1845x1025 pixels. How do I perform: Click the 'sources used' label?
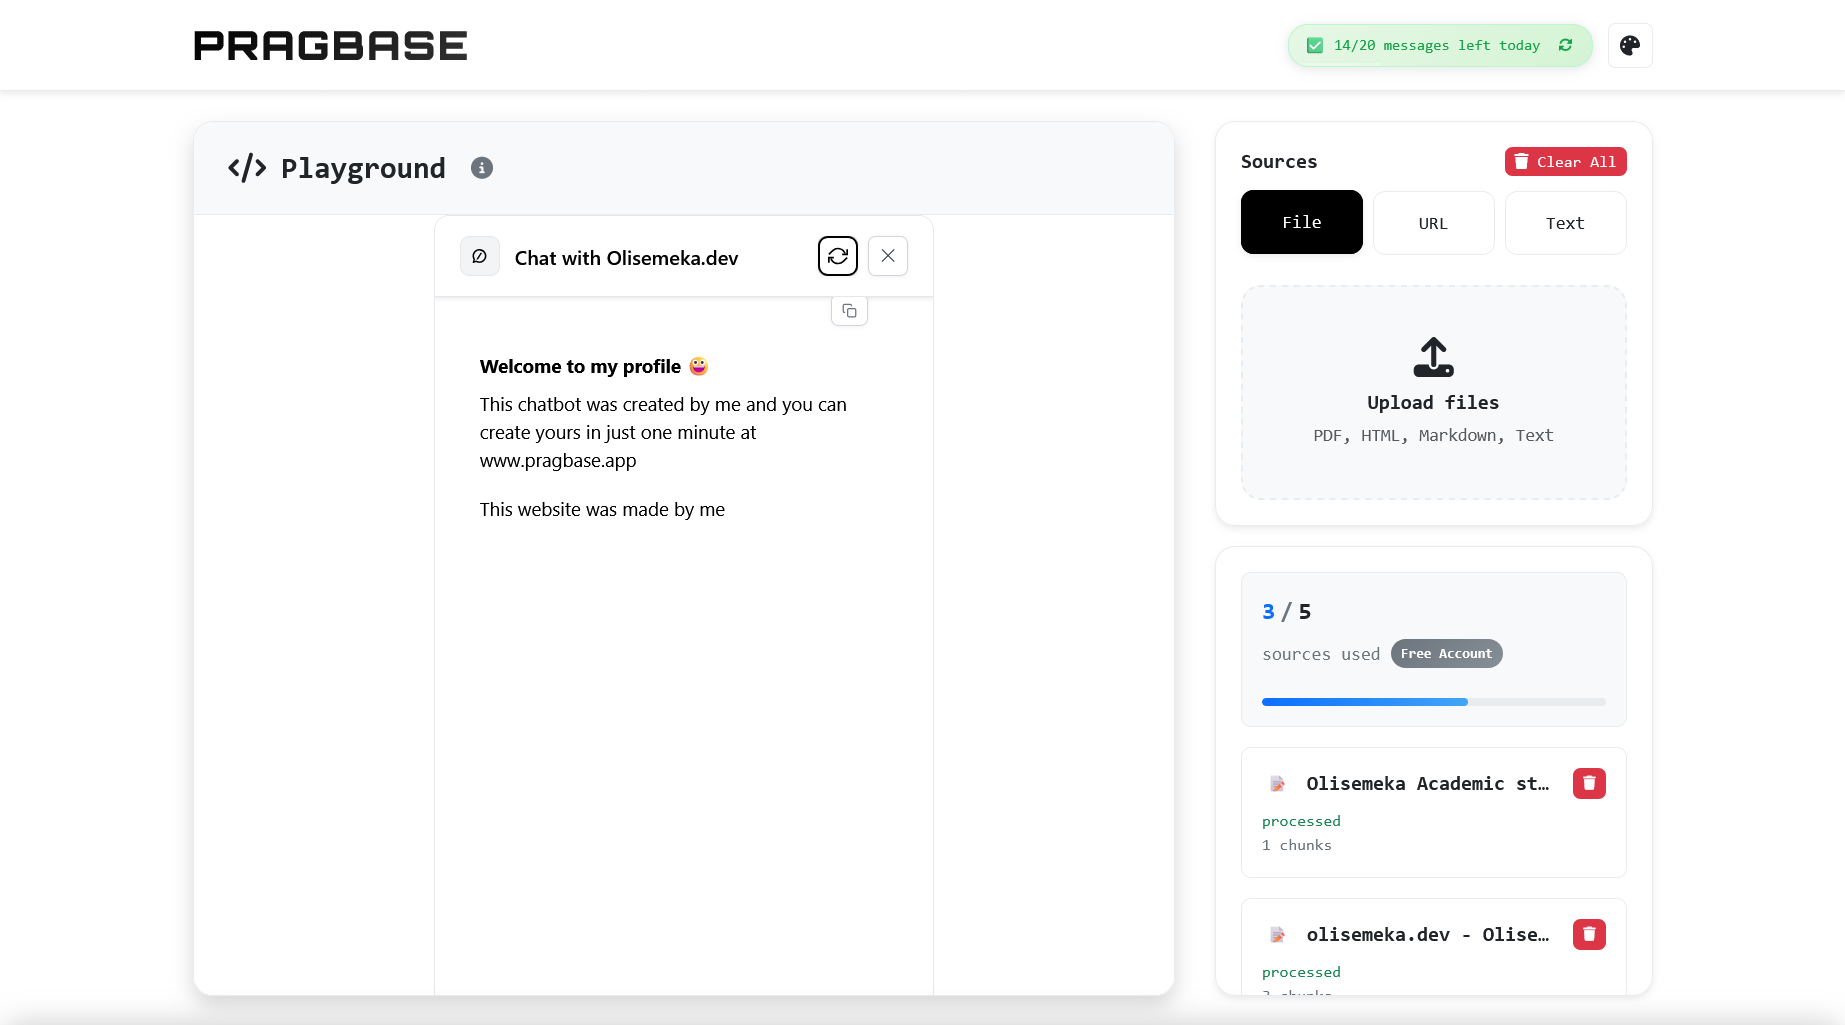click(x=1321, y=654)
